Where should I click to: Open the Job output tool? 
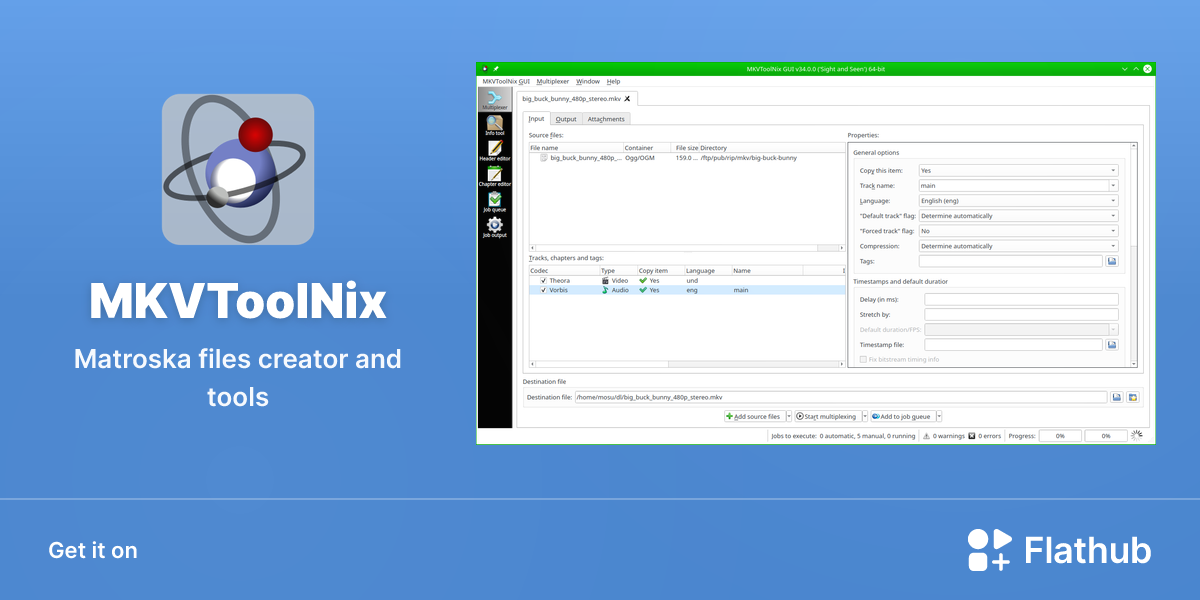click(x=494, y=228)
